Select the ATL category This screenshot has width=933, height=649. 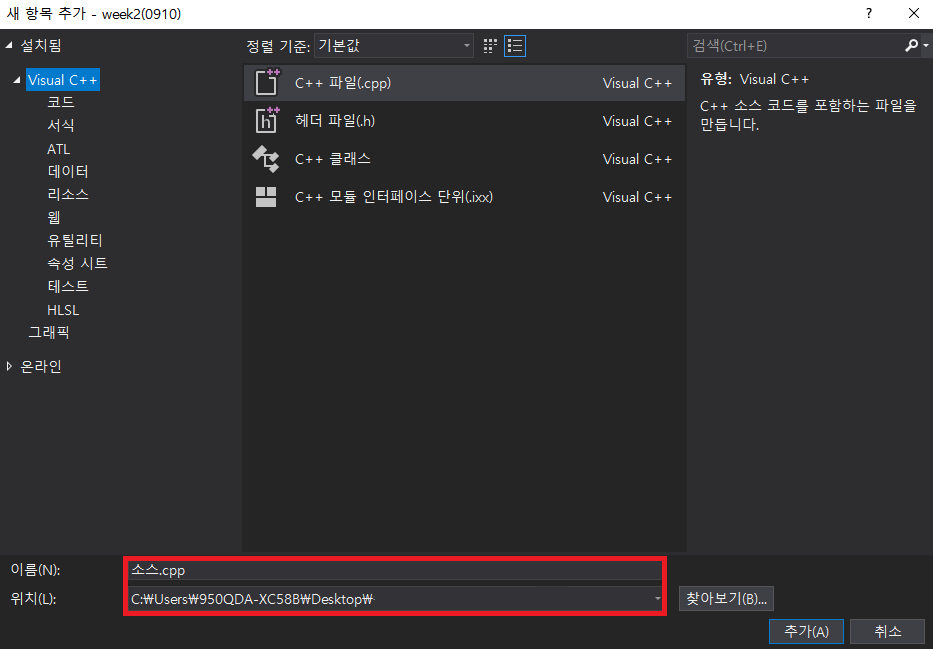coord(58,149)
